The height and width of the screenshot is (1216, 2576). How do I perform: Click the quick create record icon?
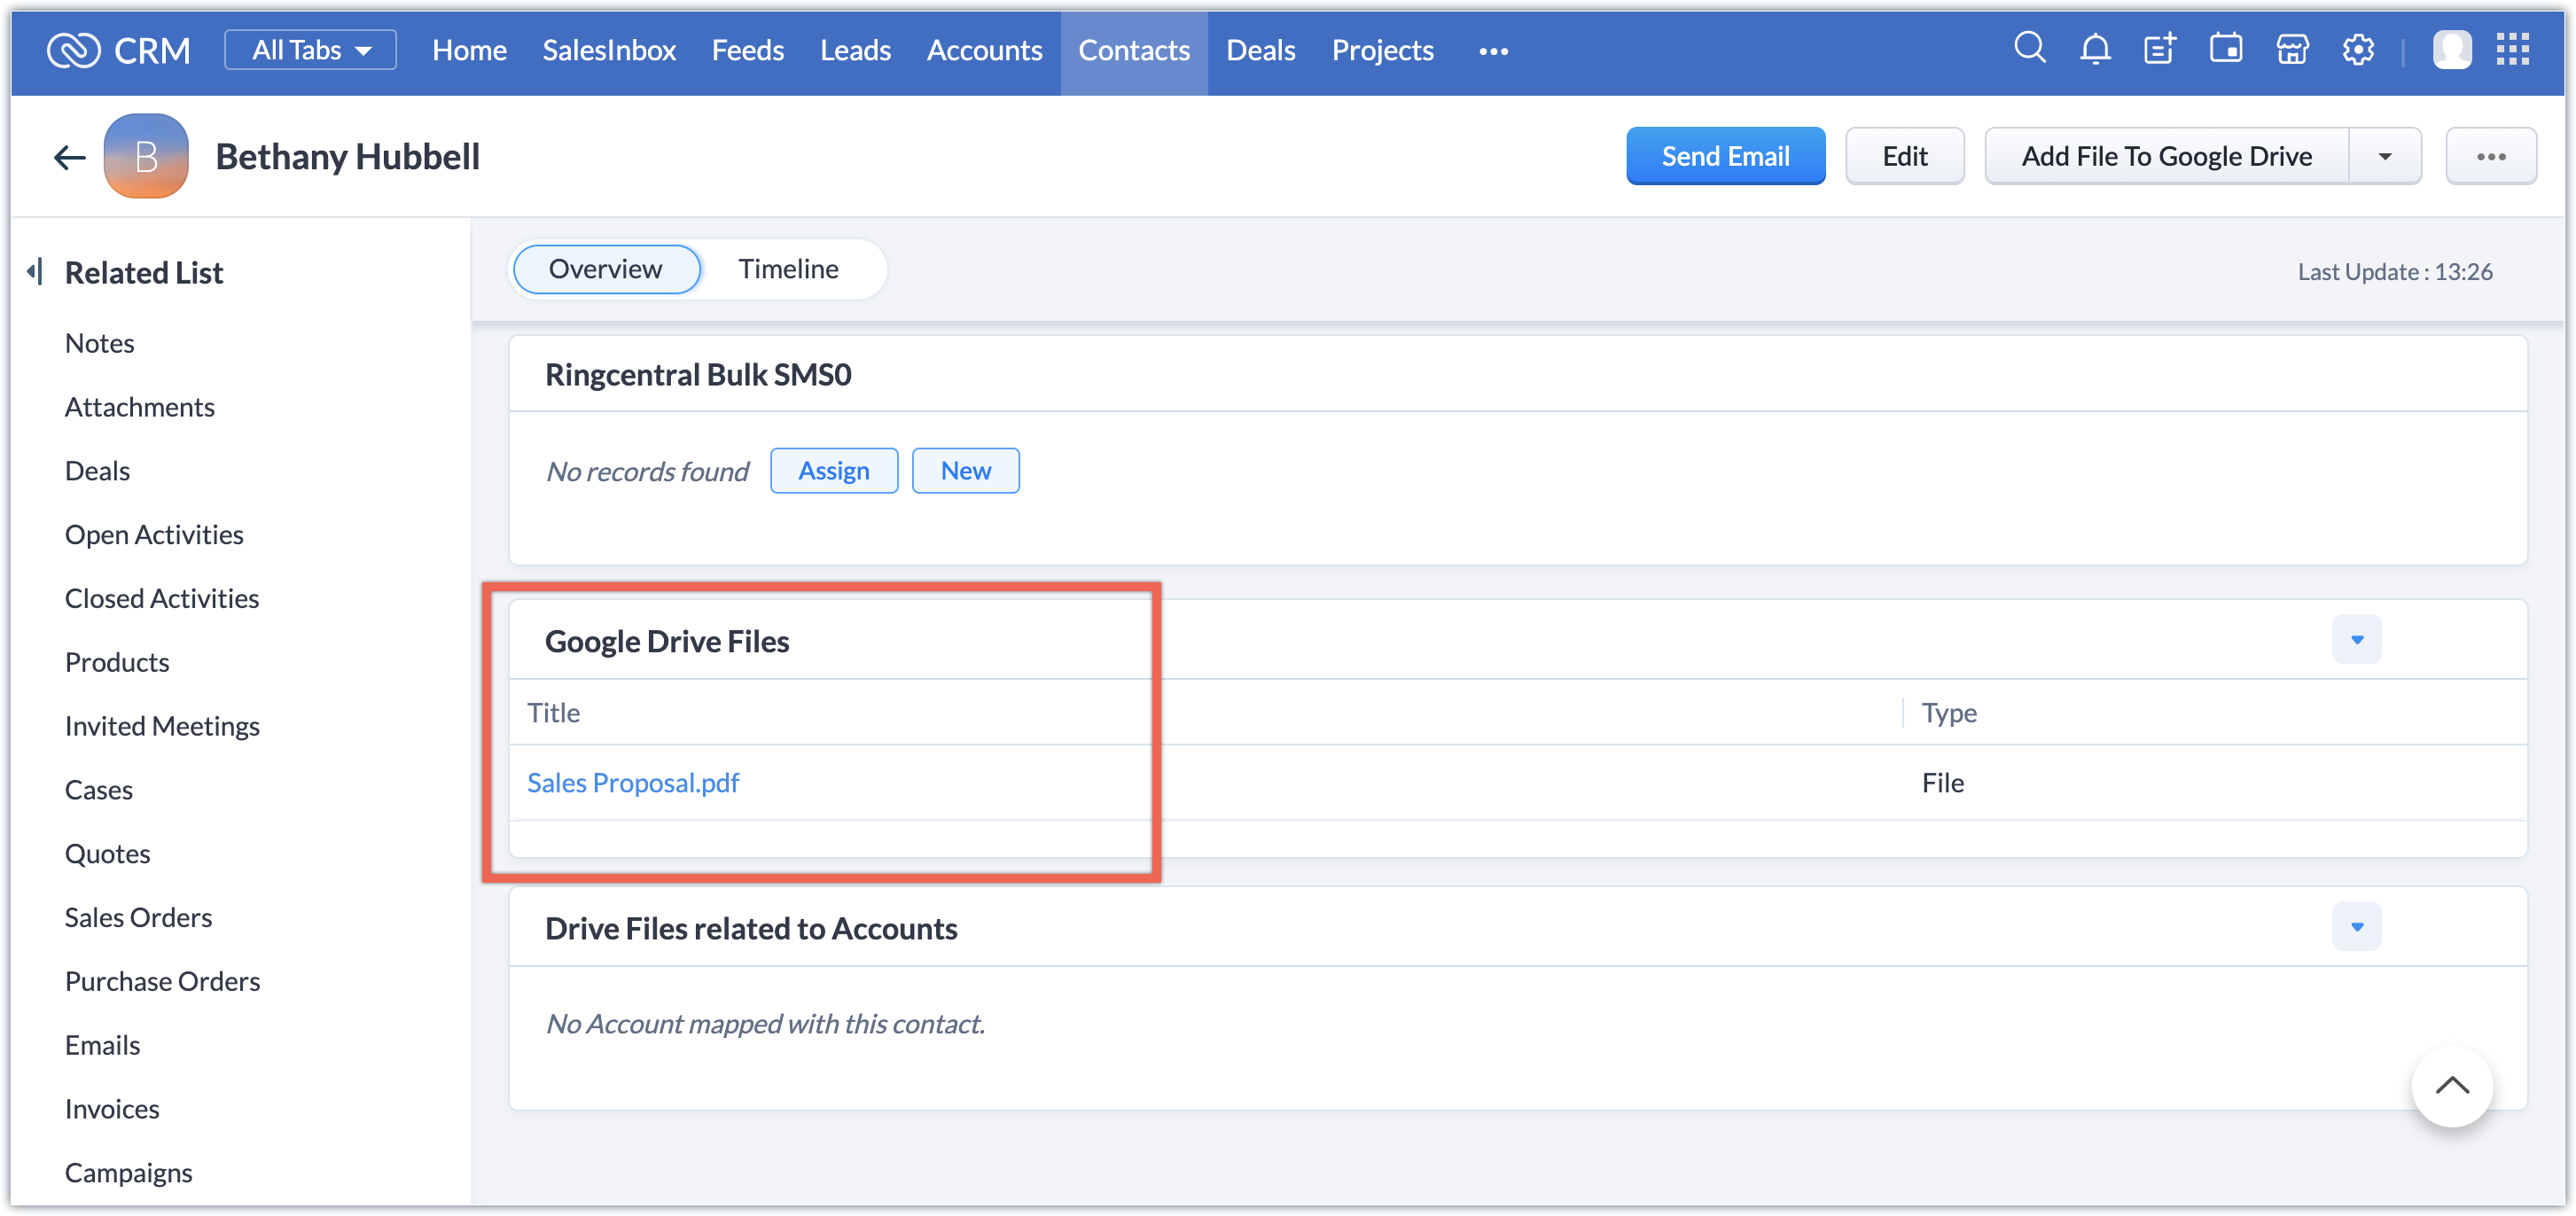pyautogui.click(x=2160, y=48)
